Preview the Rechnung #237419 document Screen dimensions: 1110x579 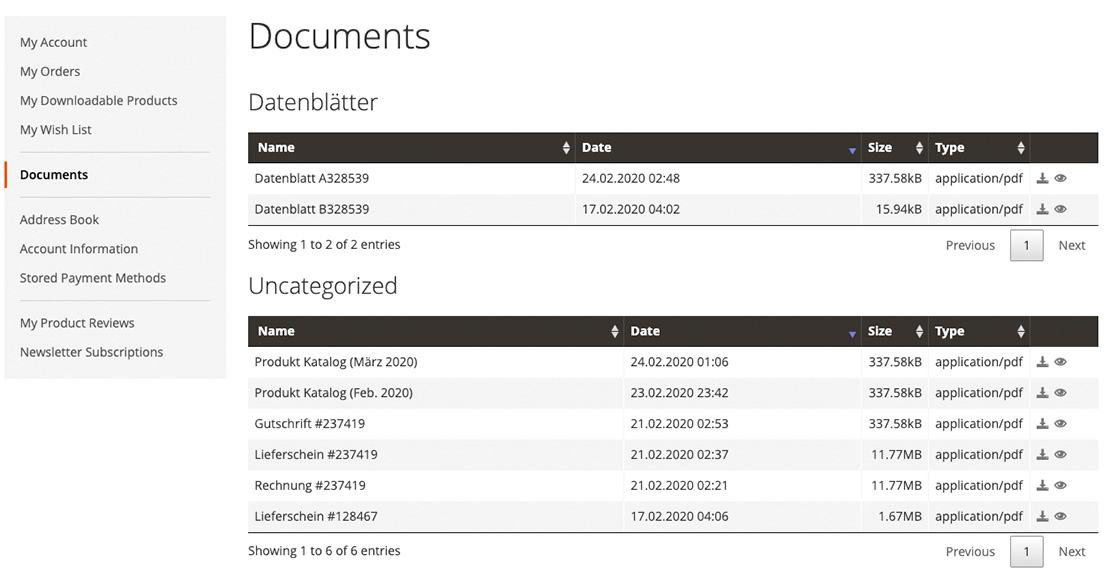[1062, 485]
